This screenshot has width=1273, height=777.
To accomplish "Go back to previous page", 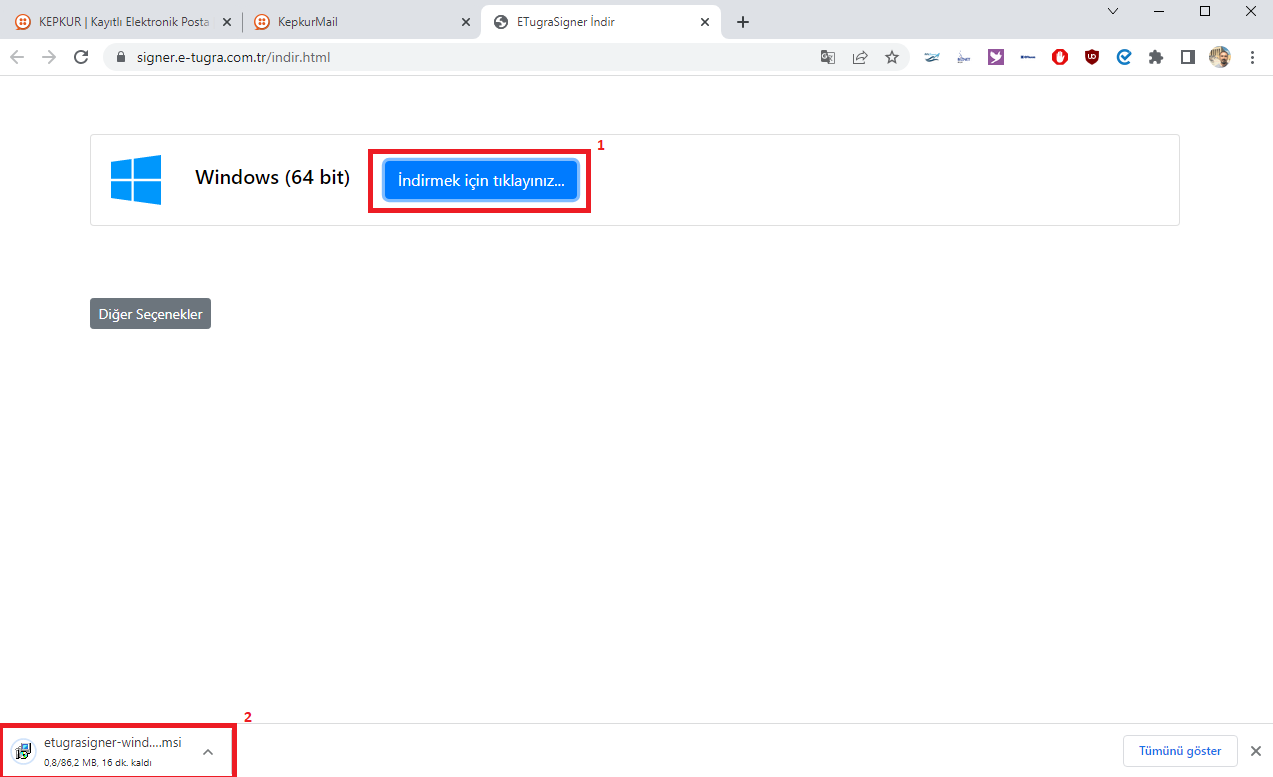I will pos(17,57).
